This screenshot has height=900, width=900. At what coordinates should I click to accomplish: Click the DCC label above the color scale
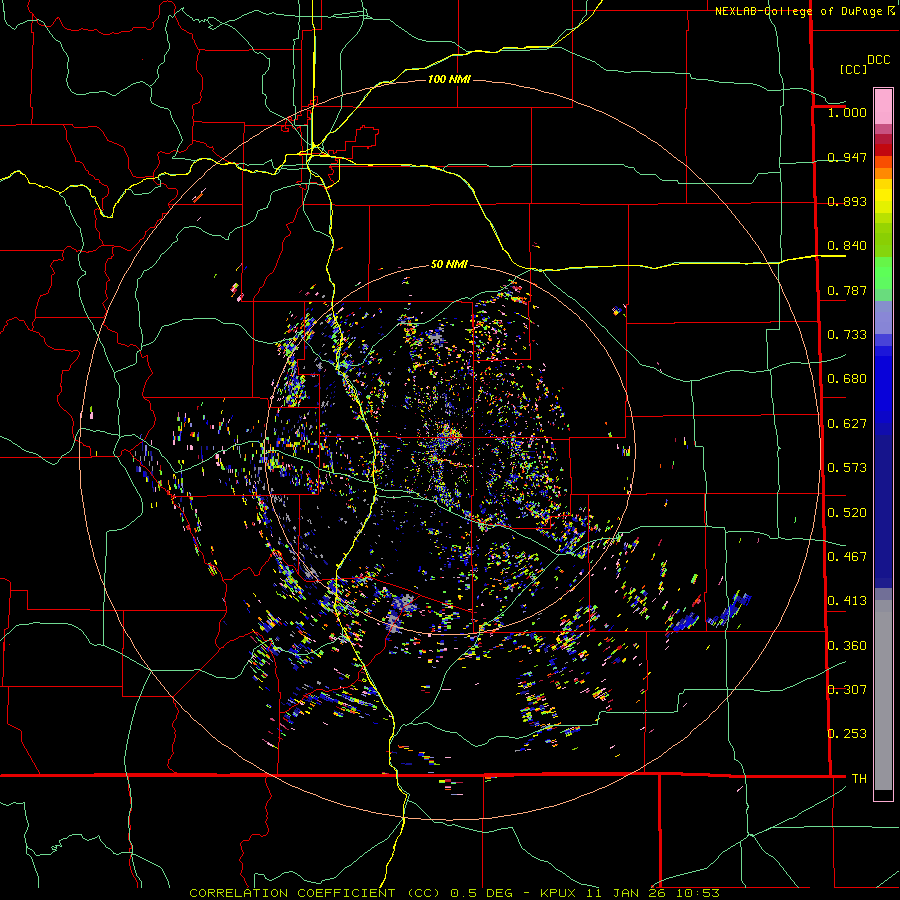(878, 59)
